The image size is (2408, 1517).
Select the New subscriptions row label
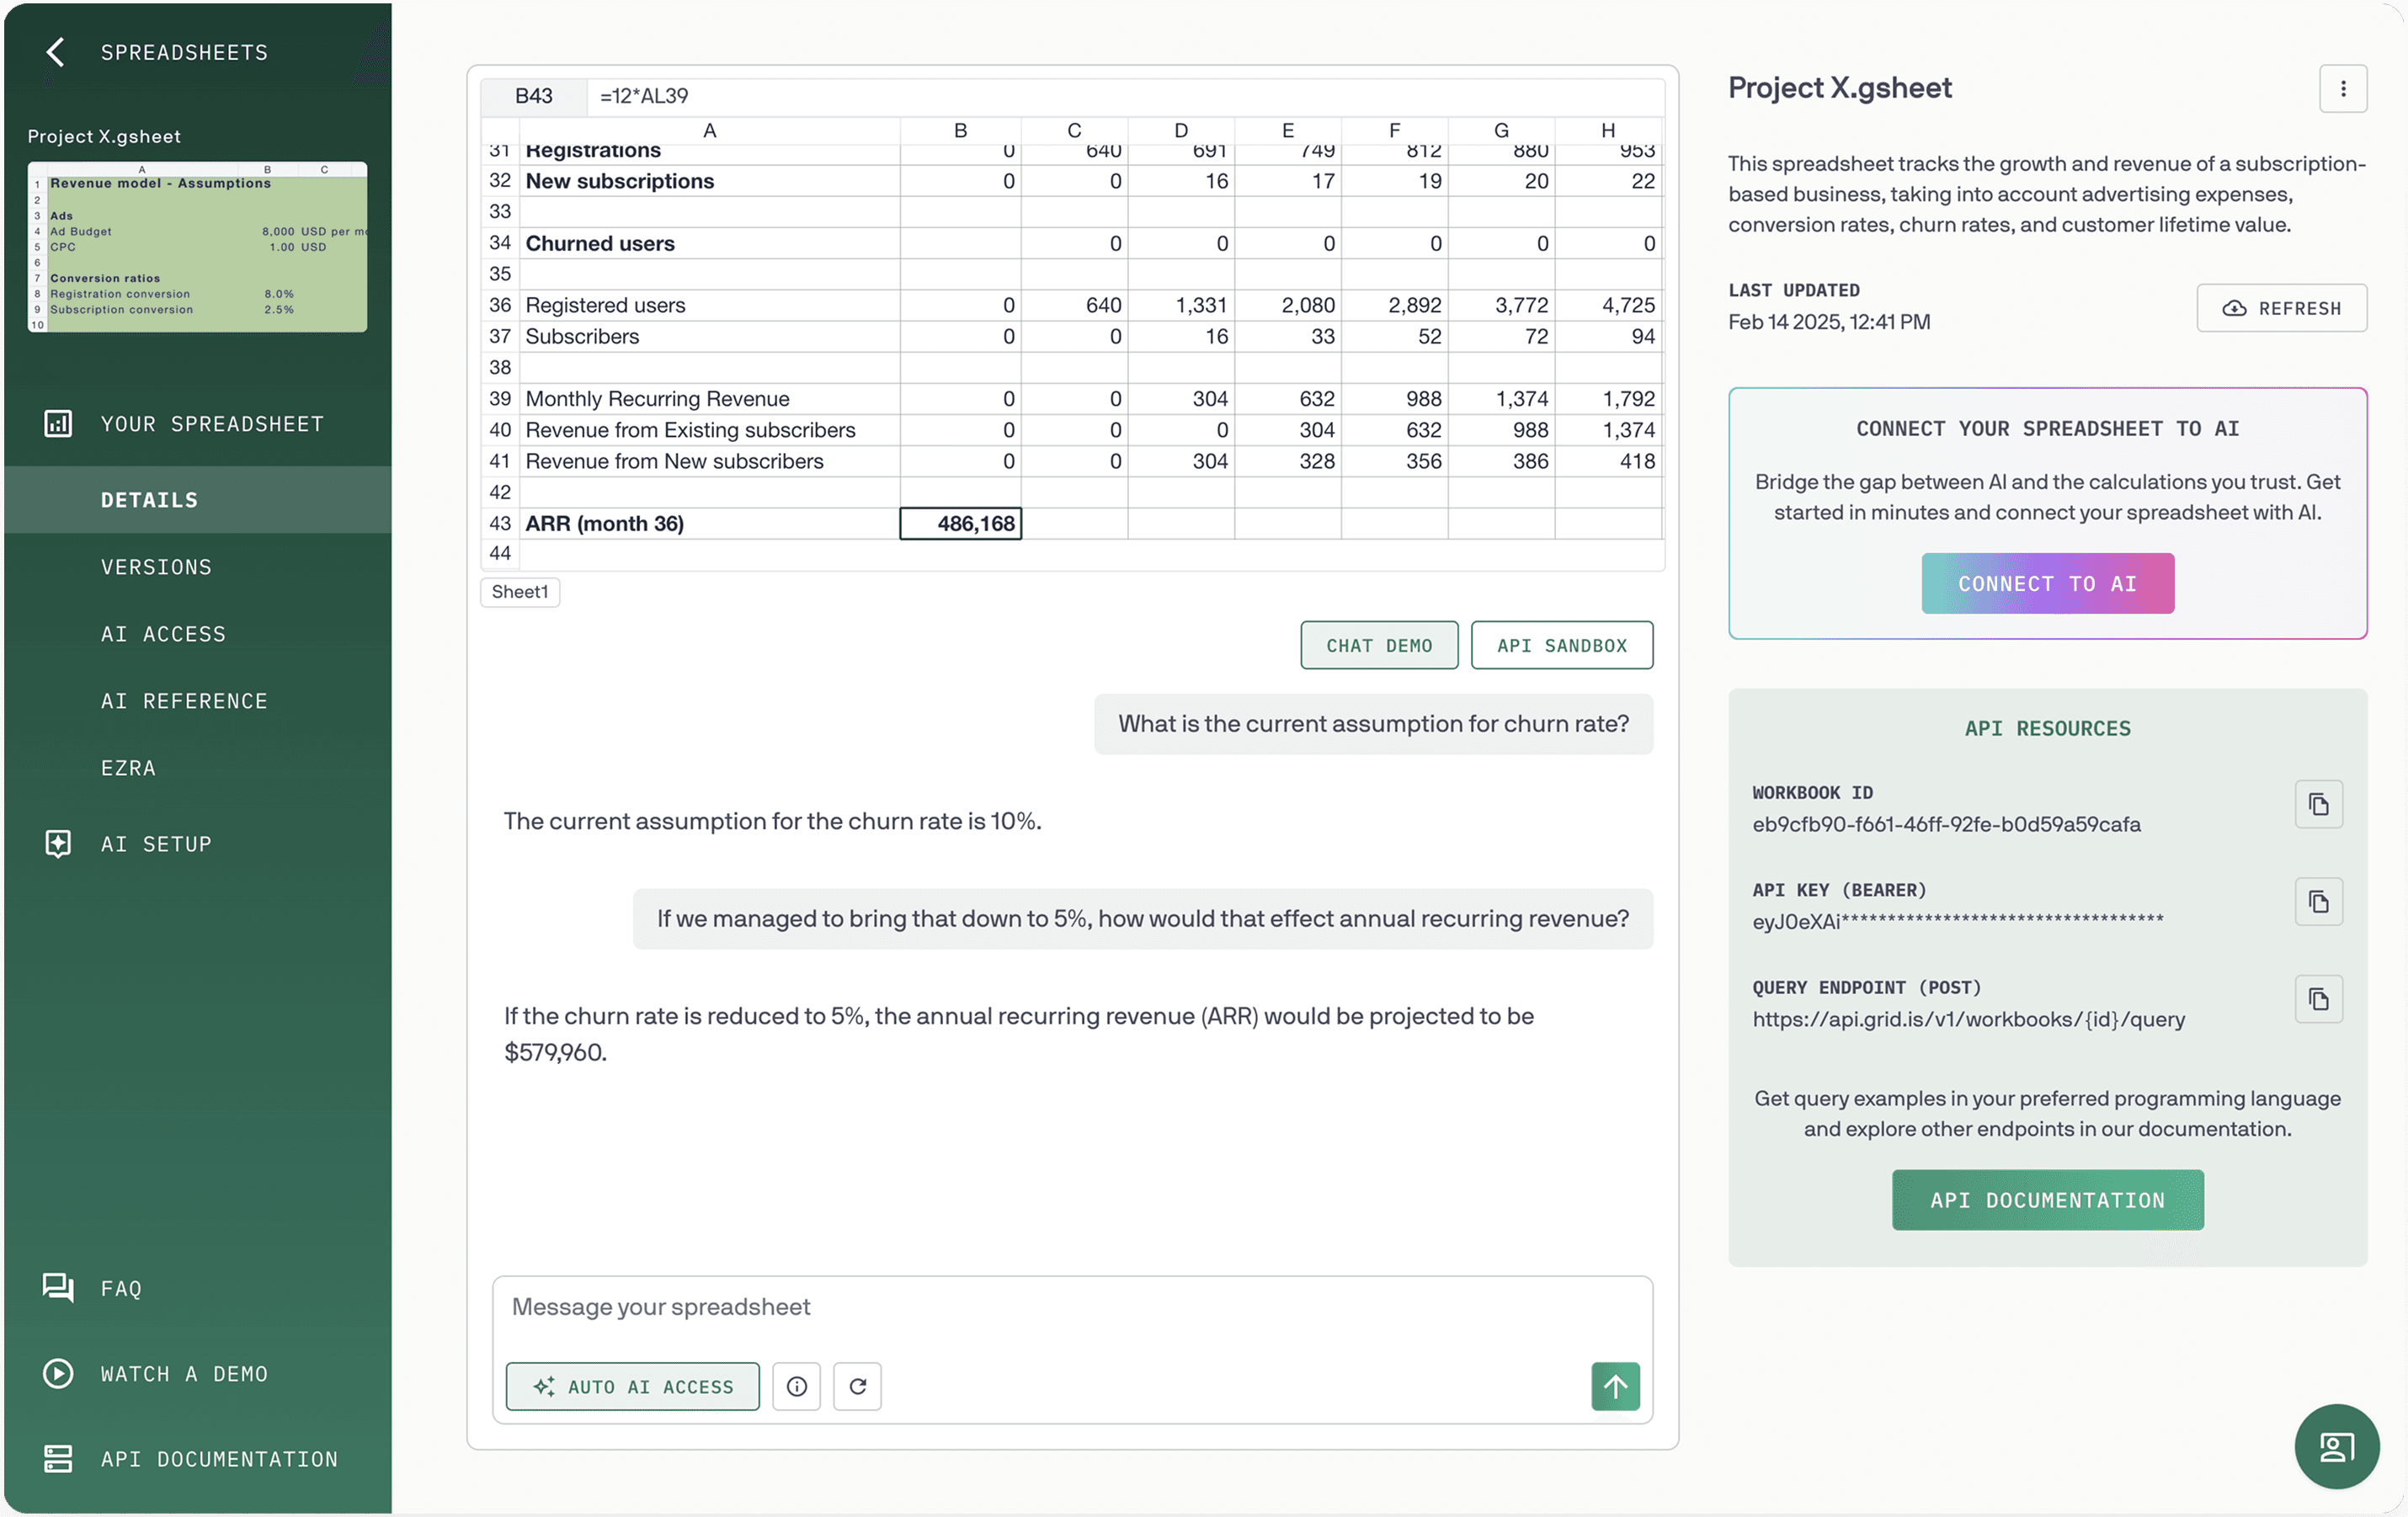coord(709,182)
